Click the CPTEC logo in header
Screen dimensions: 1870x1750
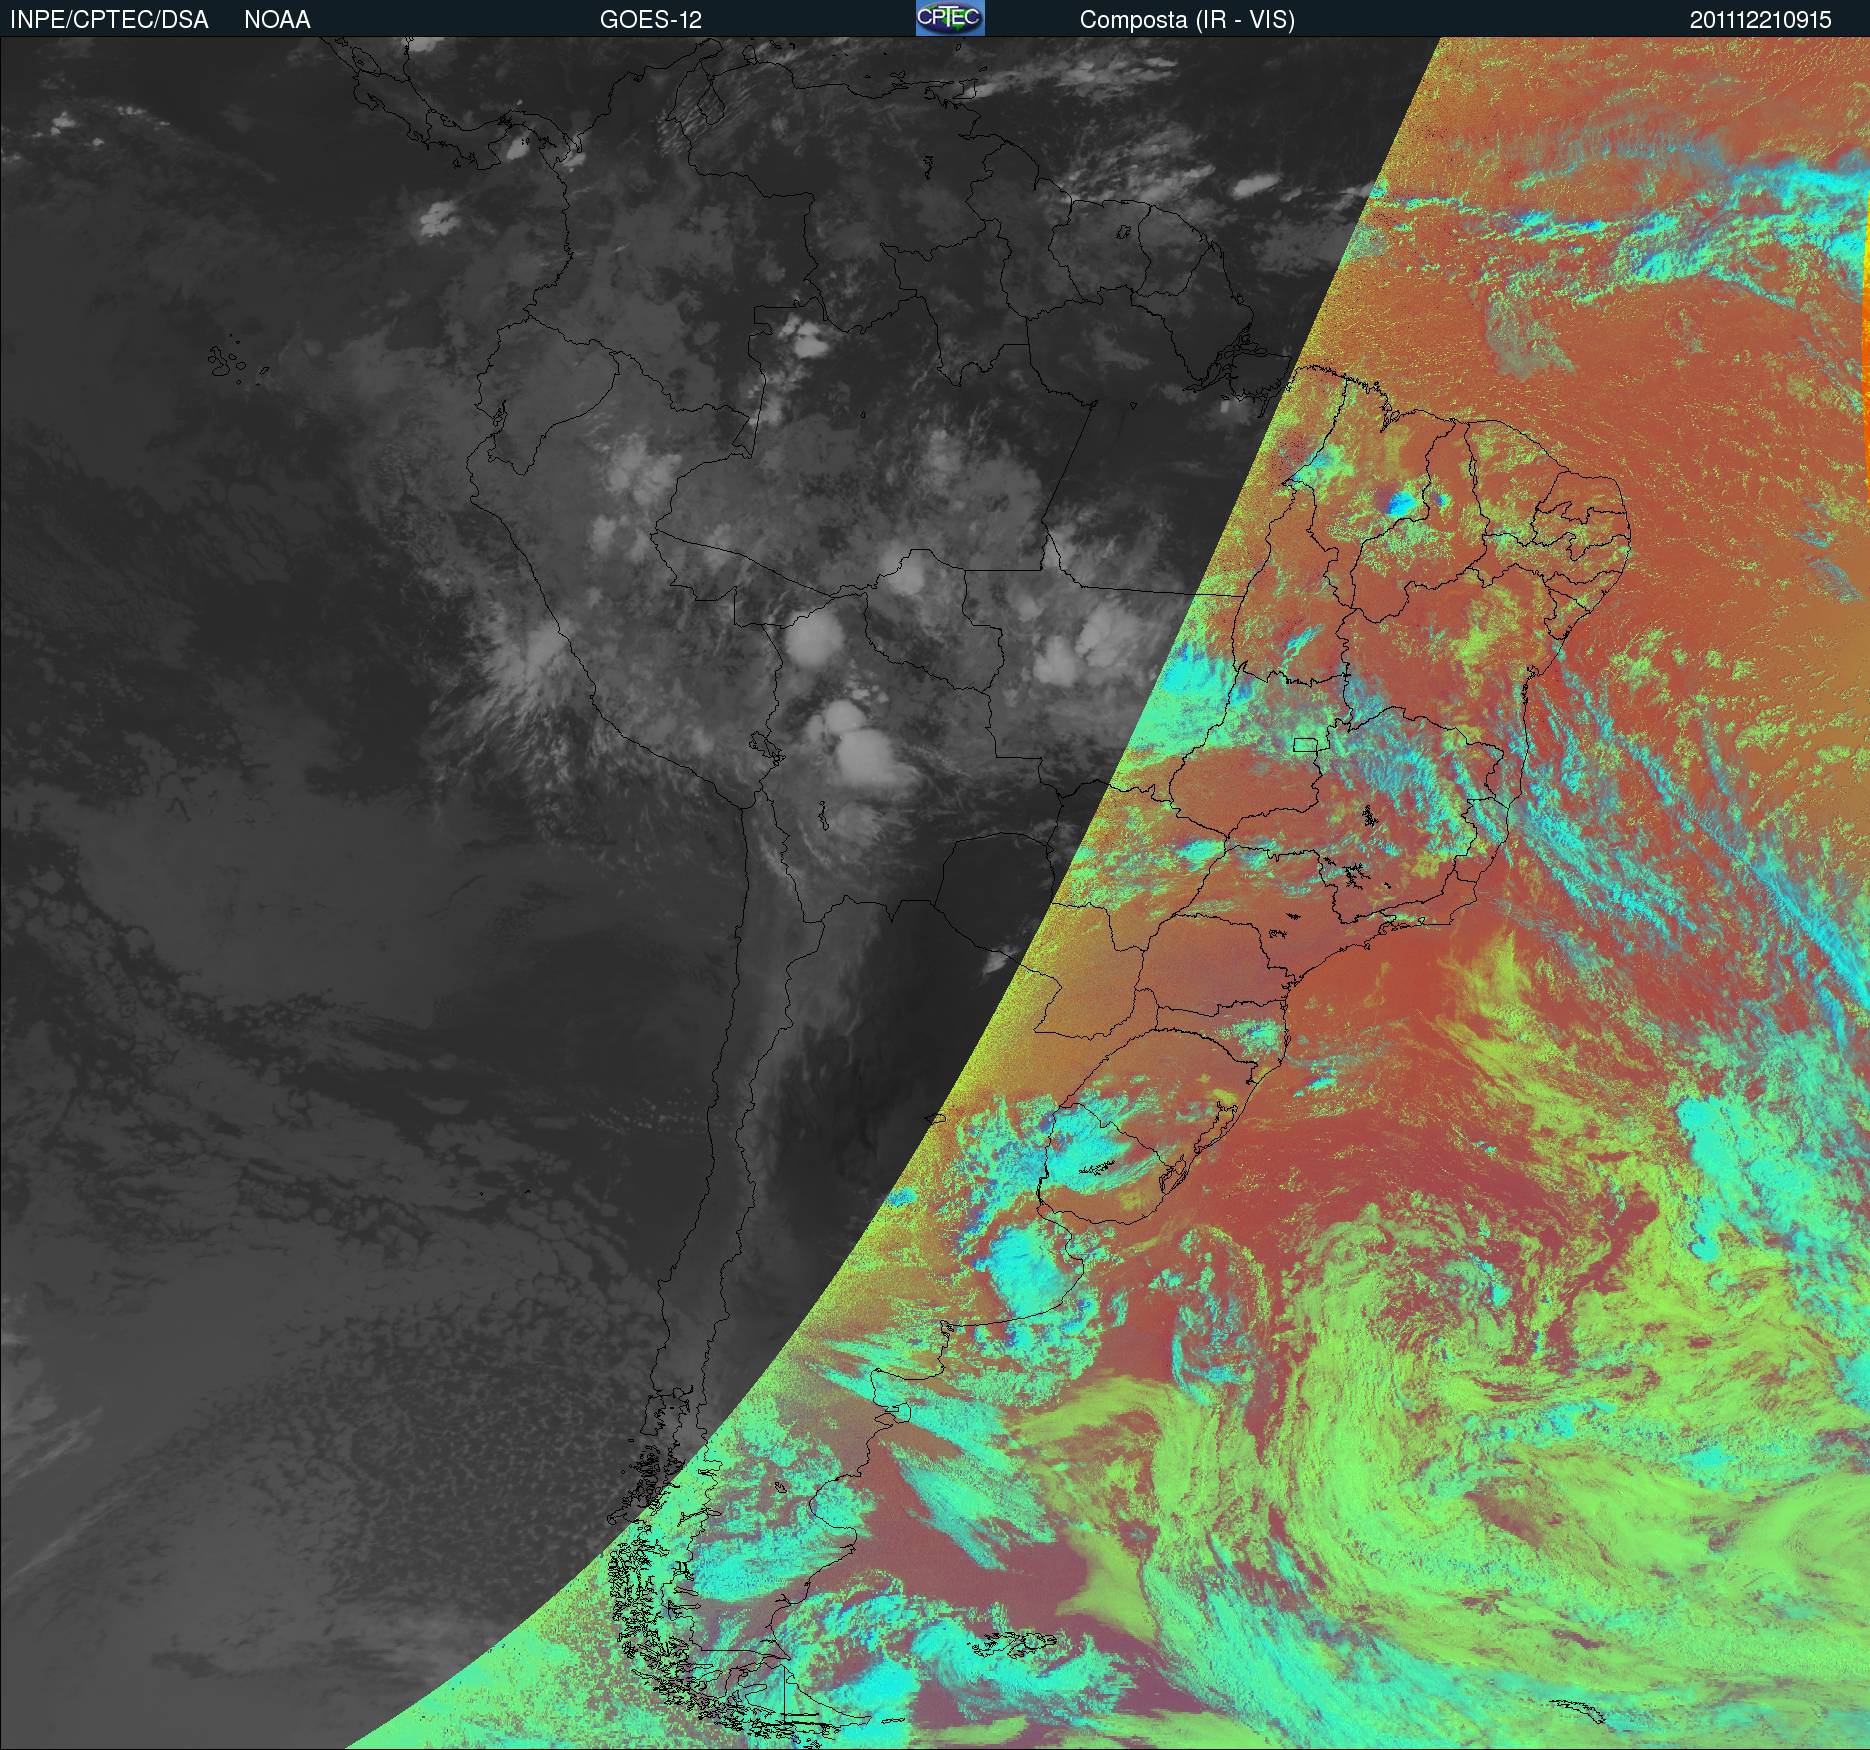[x=950, y=18]
